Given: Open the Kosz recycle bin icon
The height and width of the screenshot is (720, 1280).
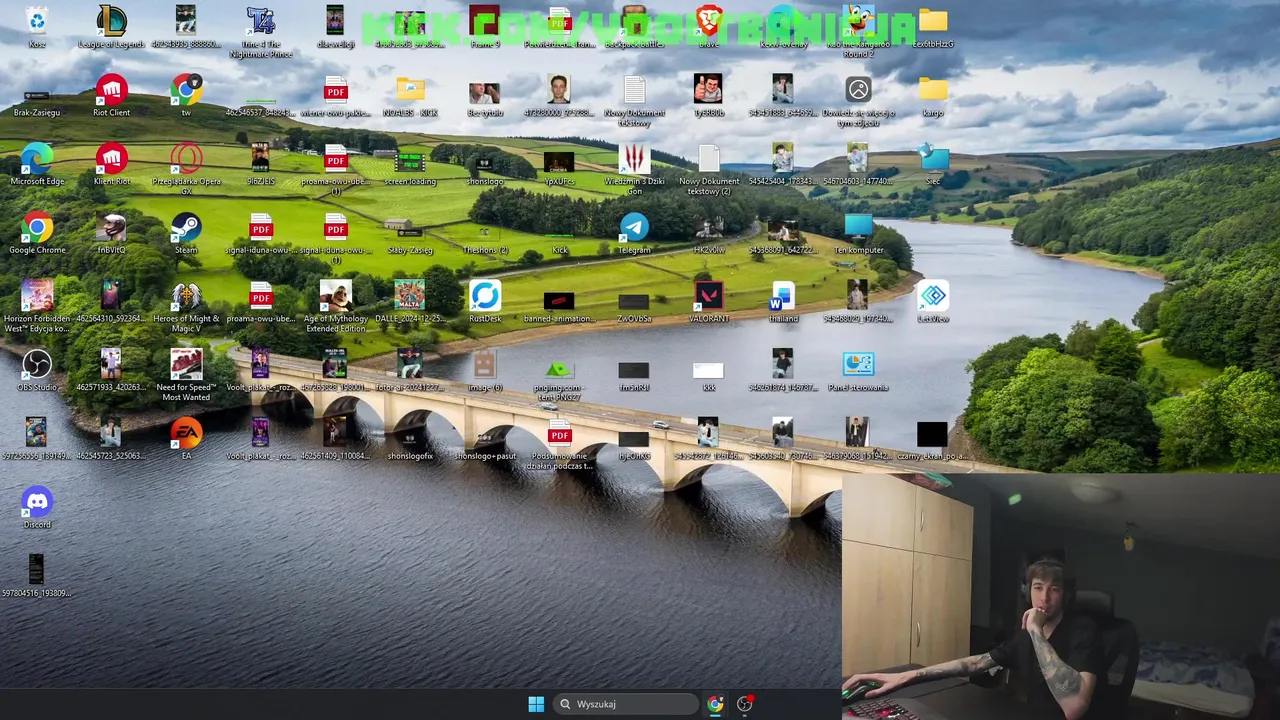Looking at the screenshot, I should pyautogui.click(x=37, y=27).
